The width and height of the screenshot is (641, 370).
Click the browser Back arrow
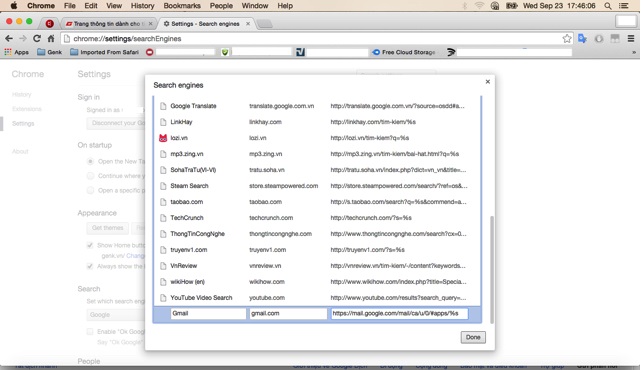click(x=9, y=38)
